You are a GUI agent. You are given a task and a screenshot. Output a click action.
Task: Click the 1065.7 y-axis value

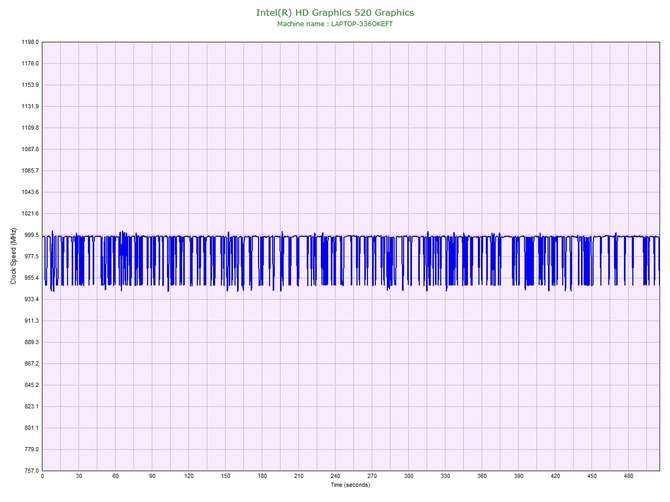(30, 170)
